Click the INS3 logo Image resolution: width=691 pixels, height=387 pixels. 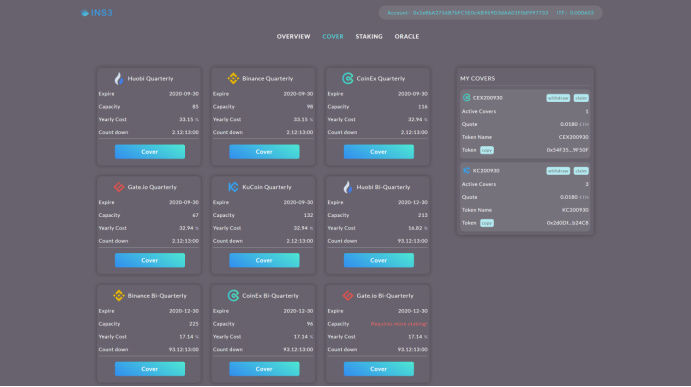97,13
